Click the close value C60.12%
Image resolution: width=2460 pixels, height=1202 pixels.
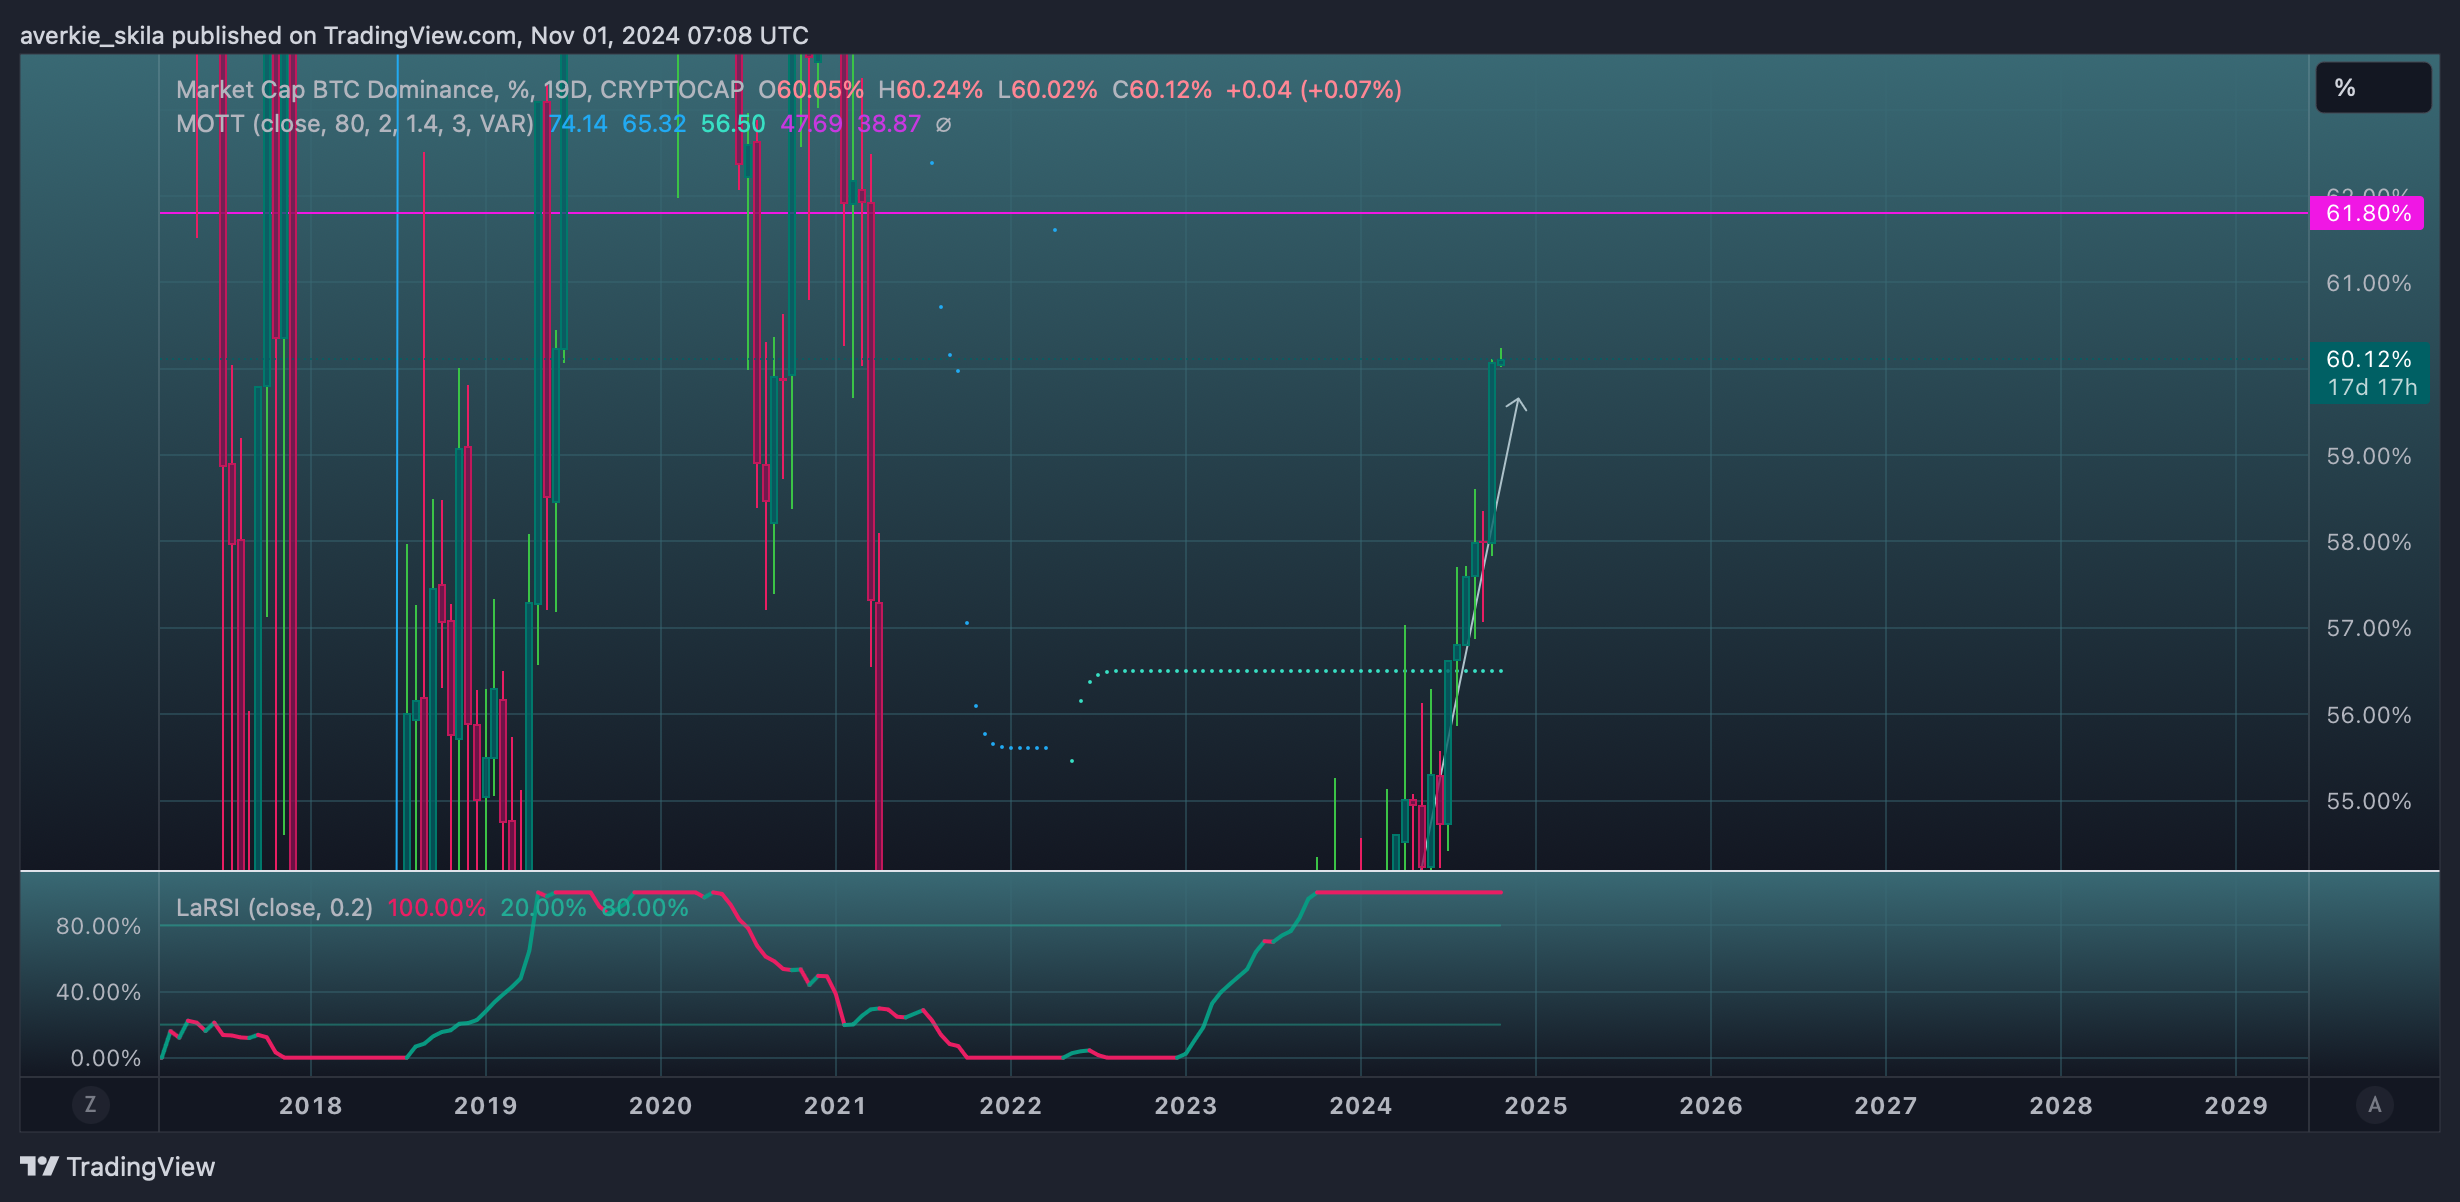click(1162, 90)
